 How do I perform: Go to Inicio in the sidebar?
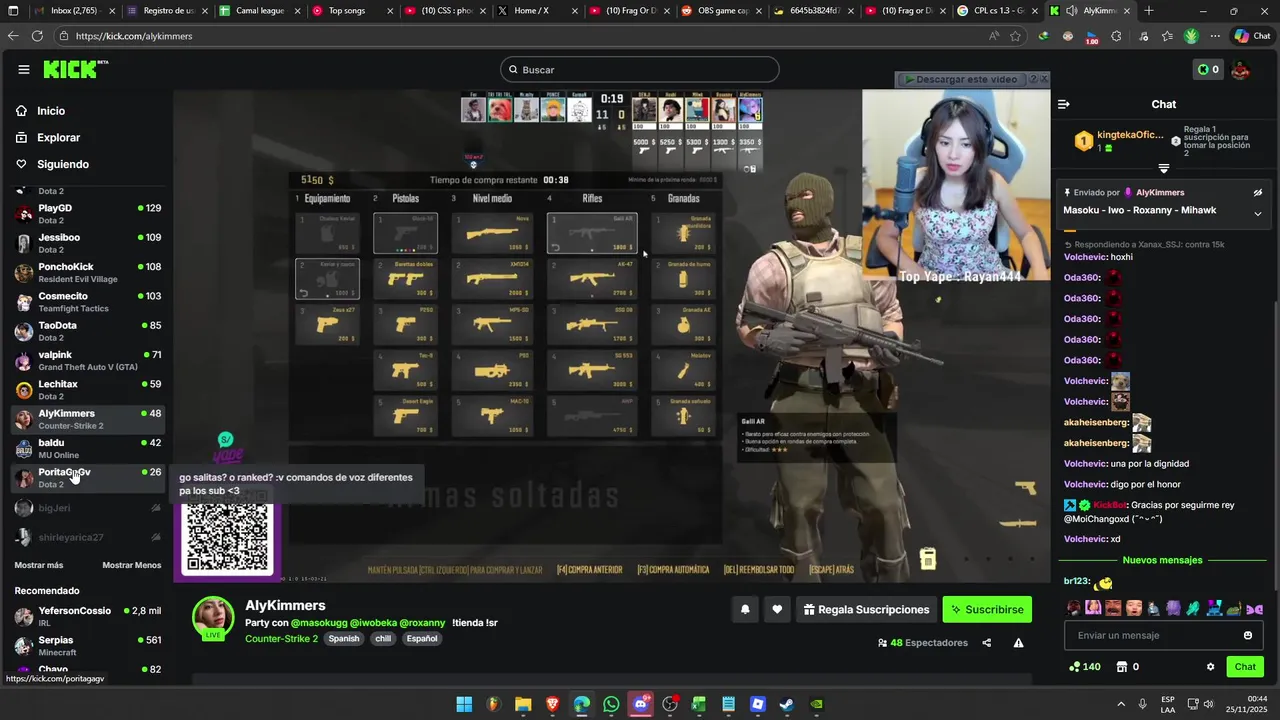pos(51,111)
